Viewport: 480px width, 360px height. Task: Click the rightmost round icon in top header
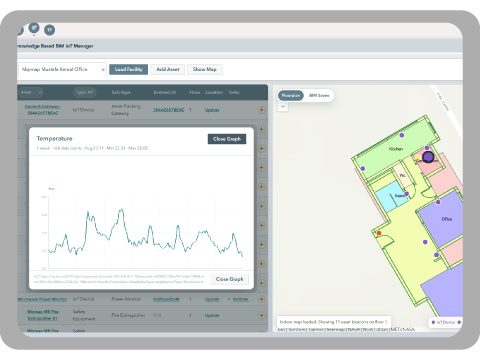[50, 30]
